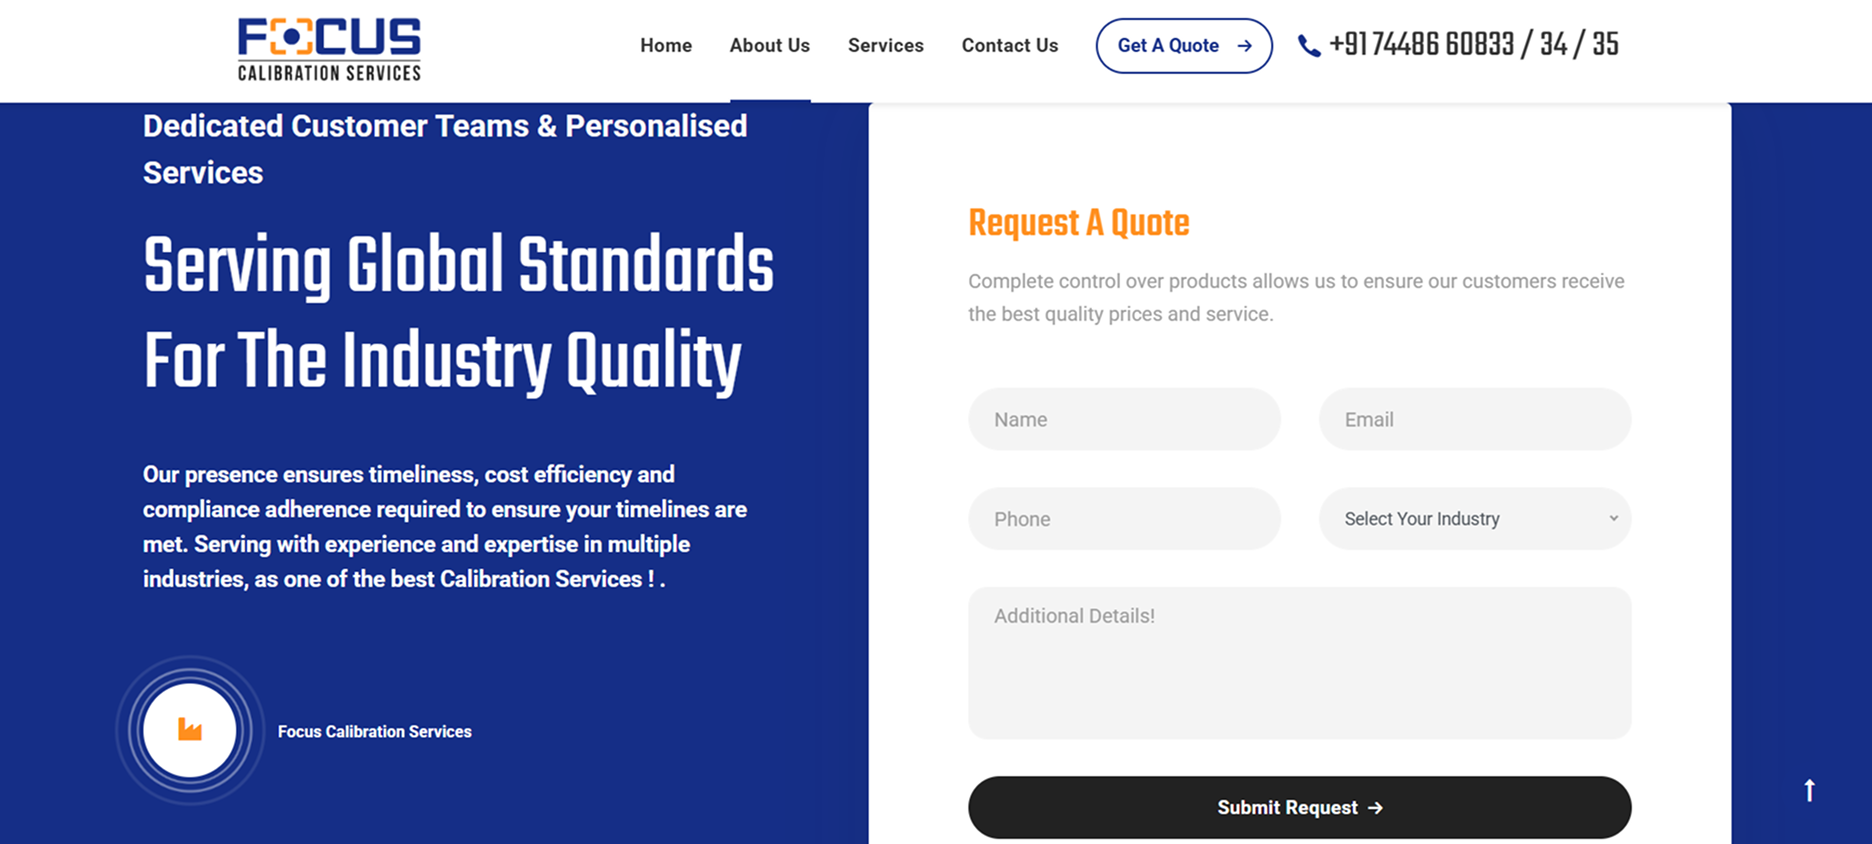Screen dimensions: 1872x844
Task: Click the industry dropdown chevron arrow
Action: tap(1613, 518)
